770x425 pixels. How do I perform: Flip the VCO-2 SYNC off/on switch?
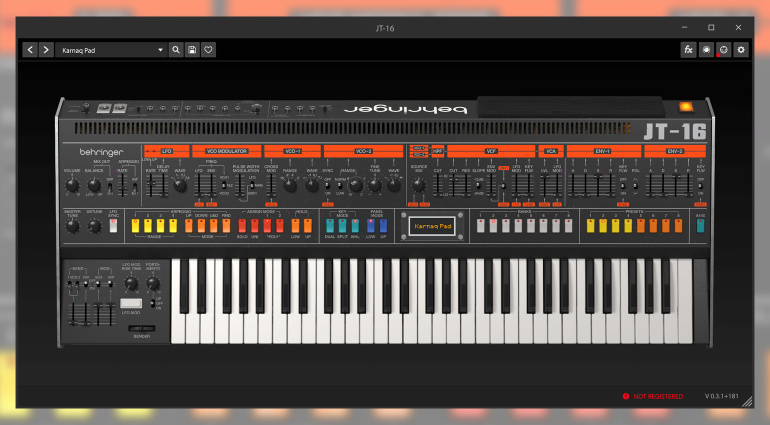pos(328,186)
